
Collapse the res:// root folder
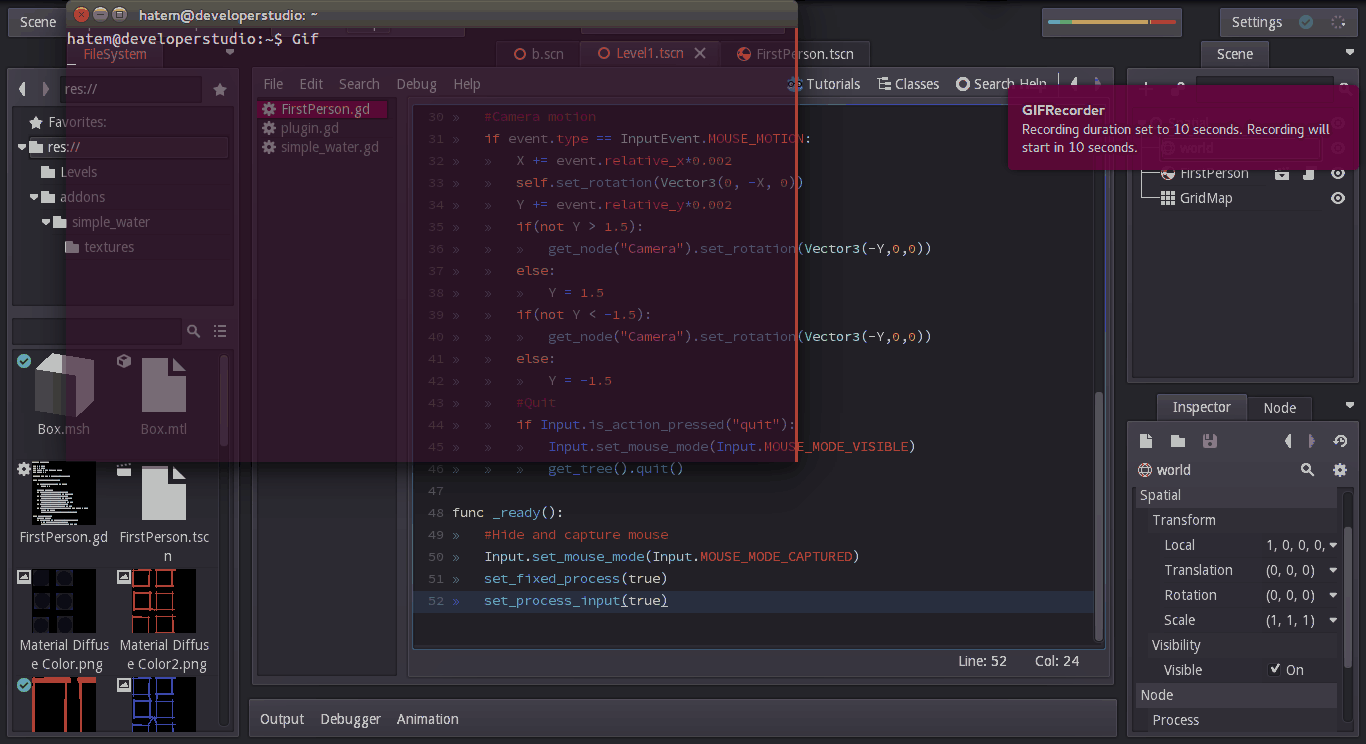point(22,147)
